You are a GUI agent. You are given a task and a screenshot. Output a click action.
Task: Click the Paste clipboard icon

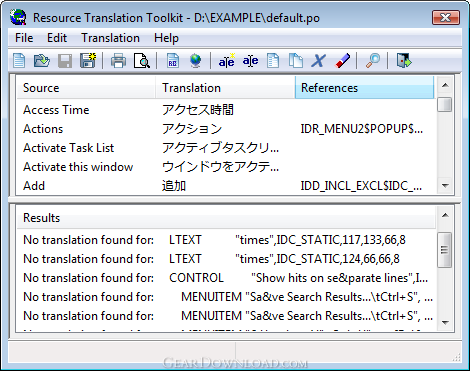click(x=296, y=61)
